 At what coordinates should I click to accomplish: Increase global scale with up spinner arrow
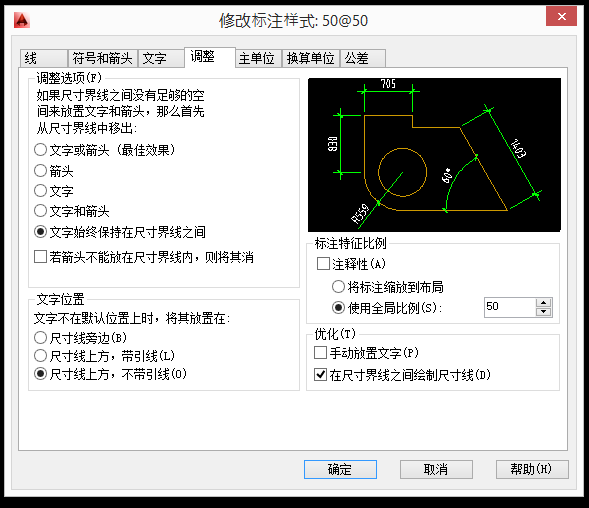pyautogui.click(x=544, y=303)
